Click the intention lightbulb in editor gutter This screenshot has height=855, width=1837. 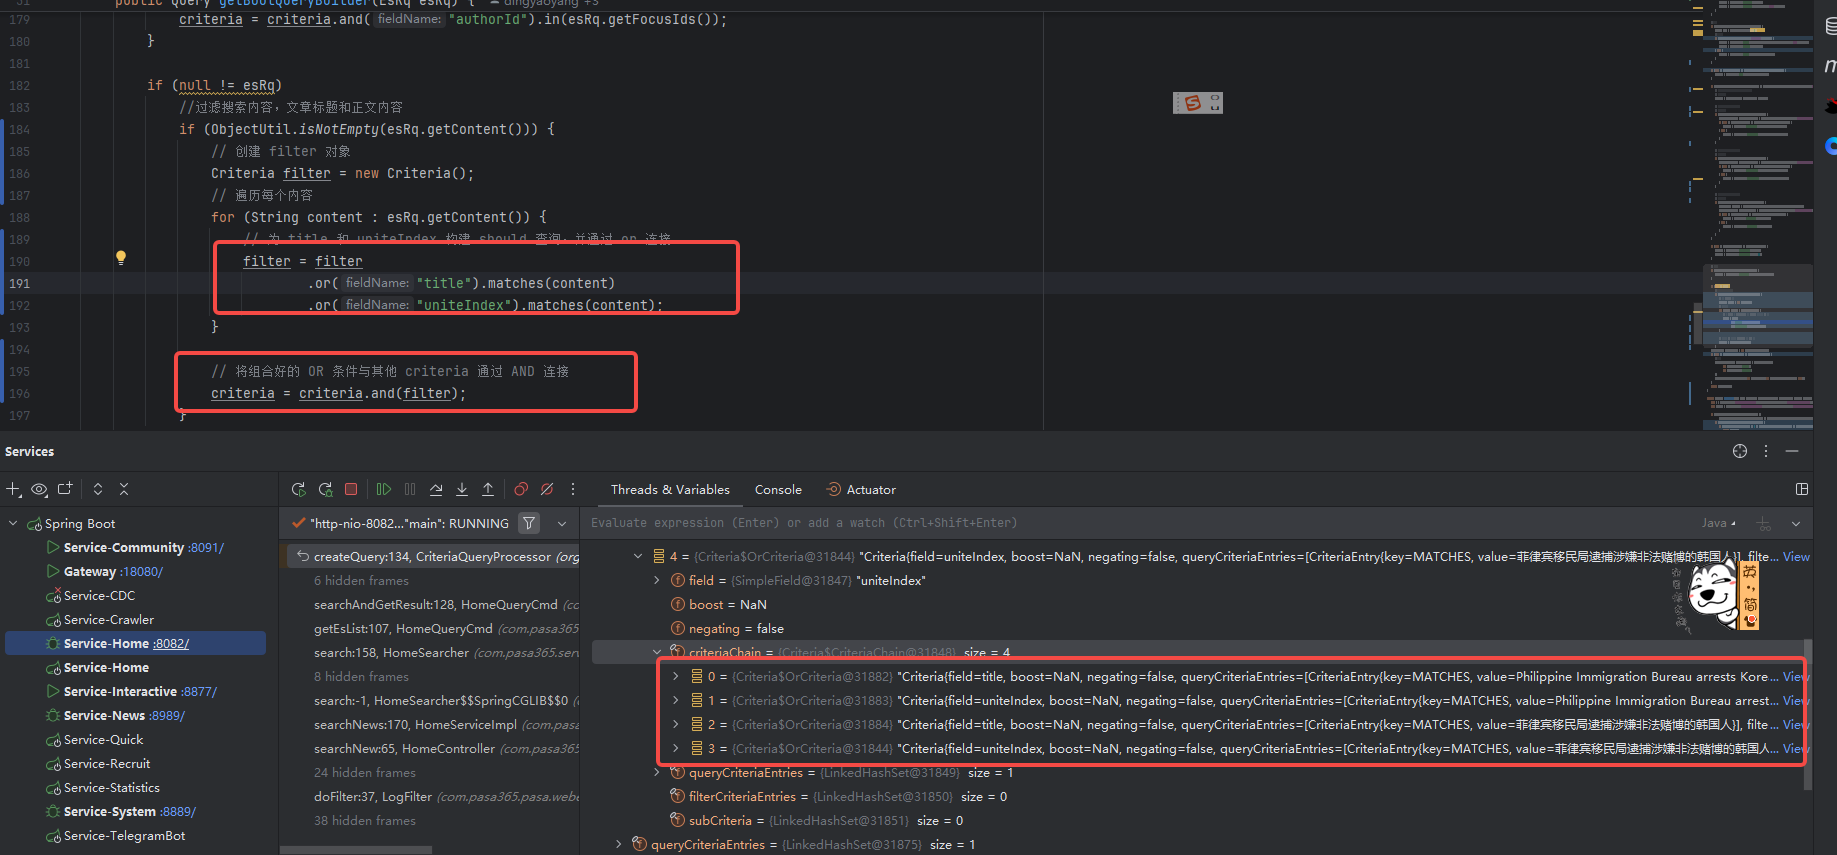[121, 258]
